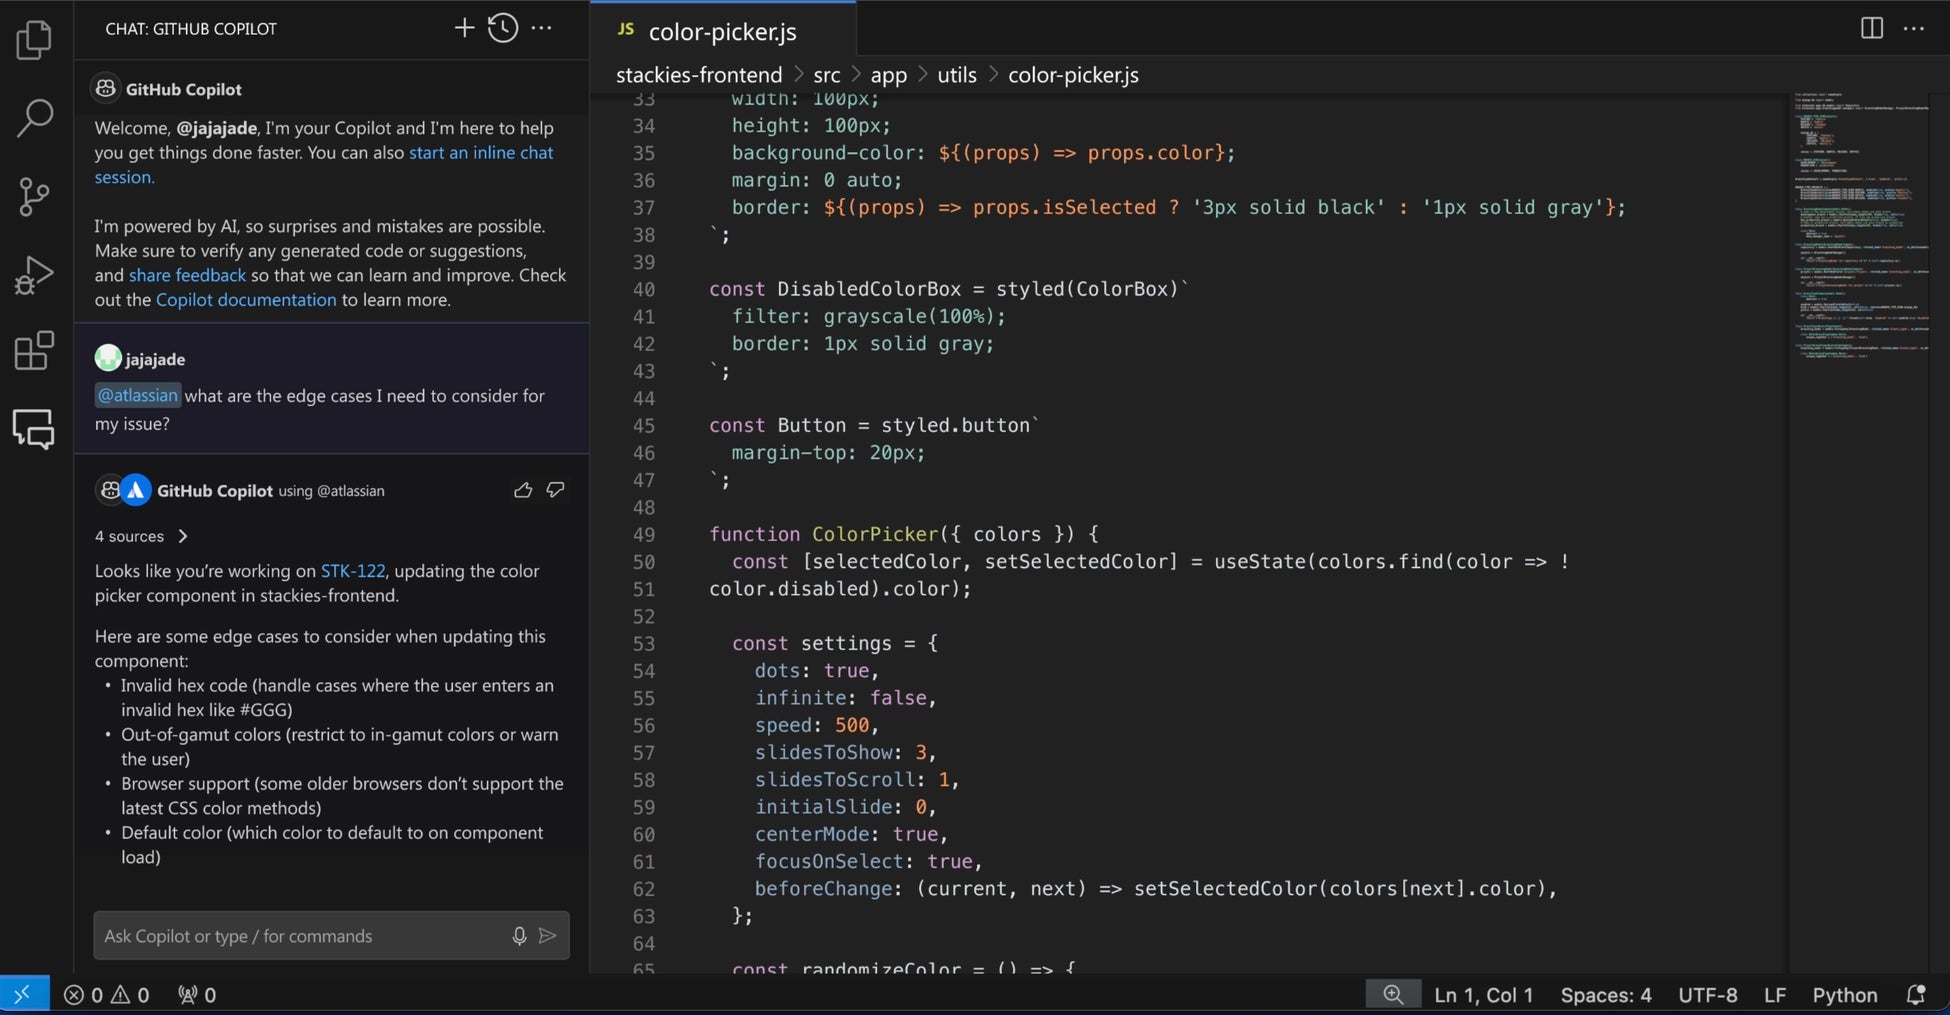Send the chat message arrow
This screenshot has width=1950, height=1015.
tap(548, 936)
